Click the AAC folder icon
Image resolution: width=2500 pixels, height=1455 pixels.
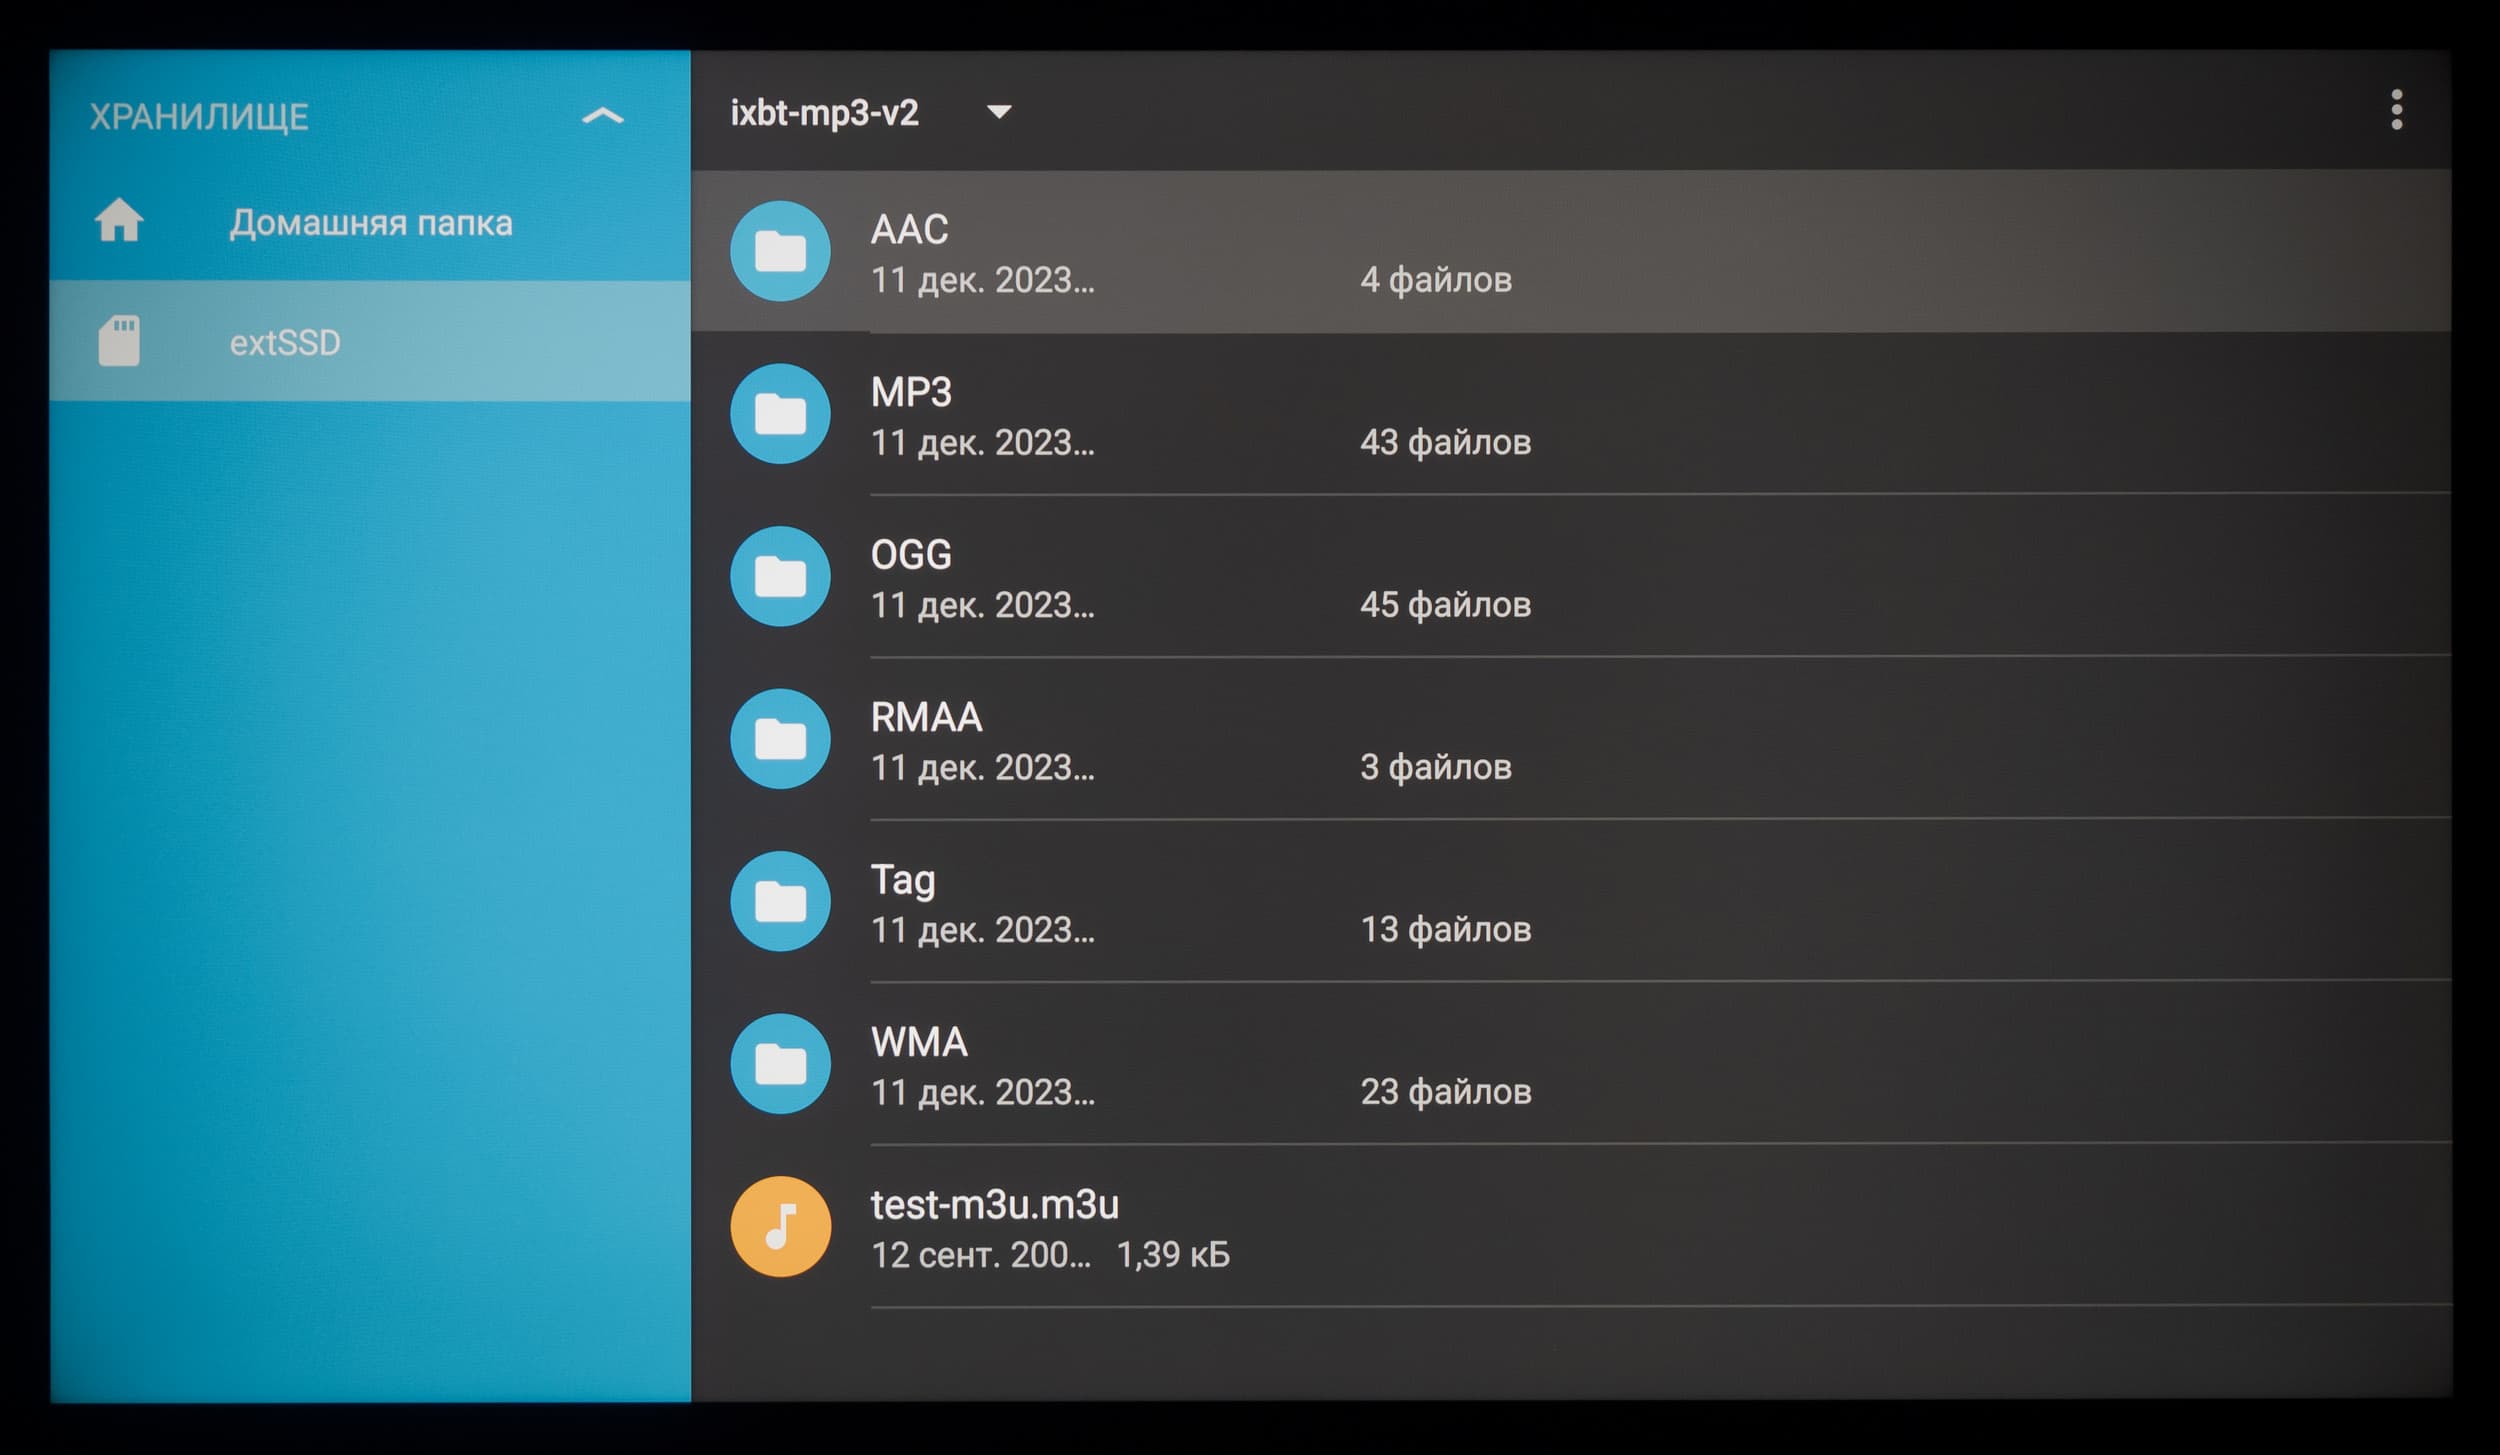click(x=780, y=251)
